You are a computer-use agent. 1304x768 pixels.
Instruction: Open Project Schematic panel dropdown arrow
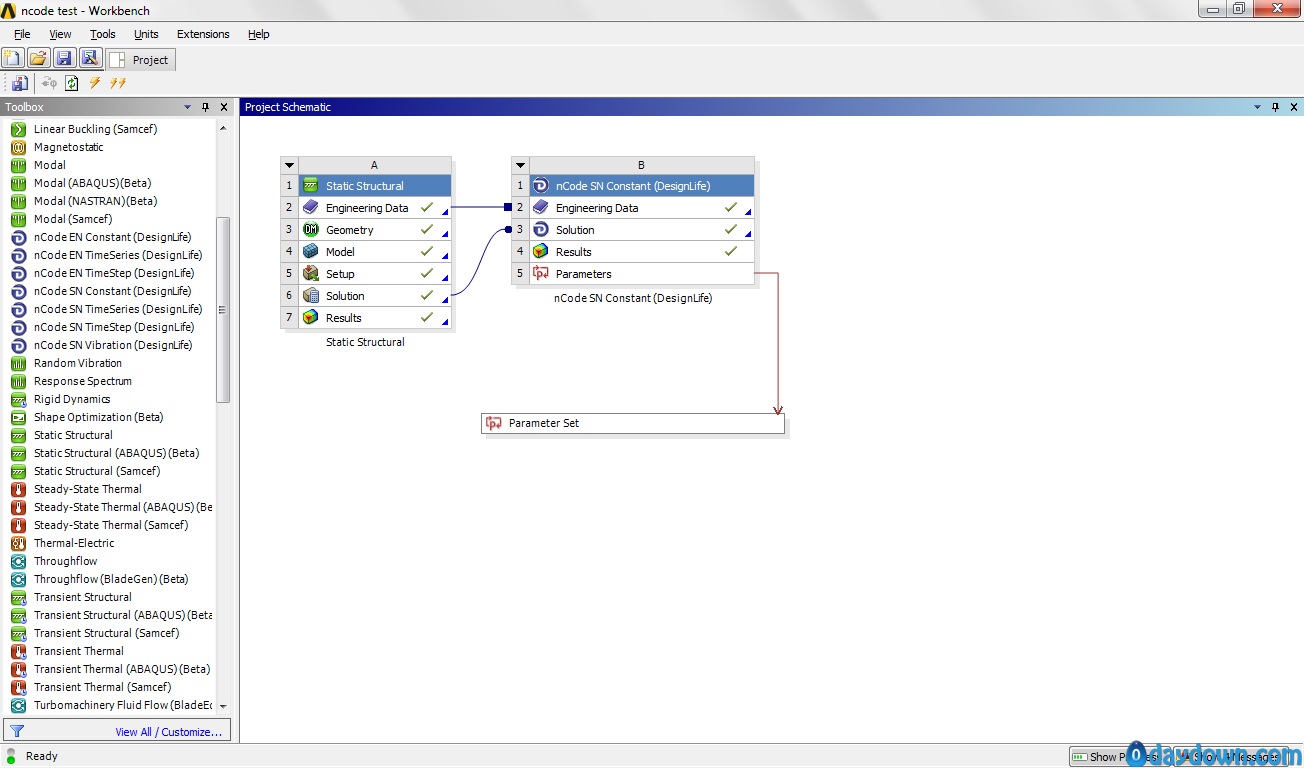[1257, 107]
